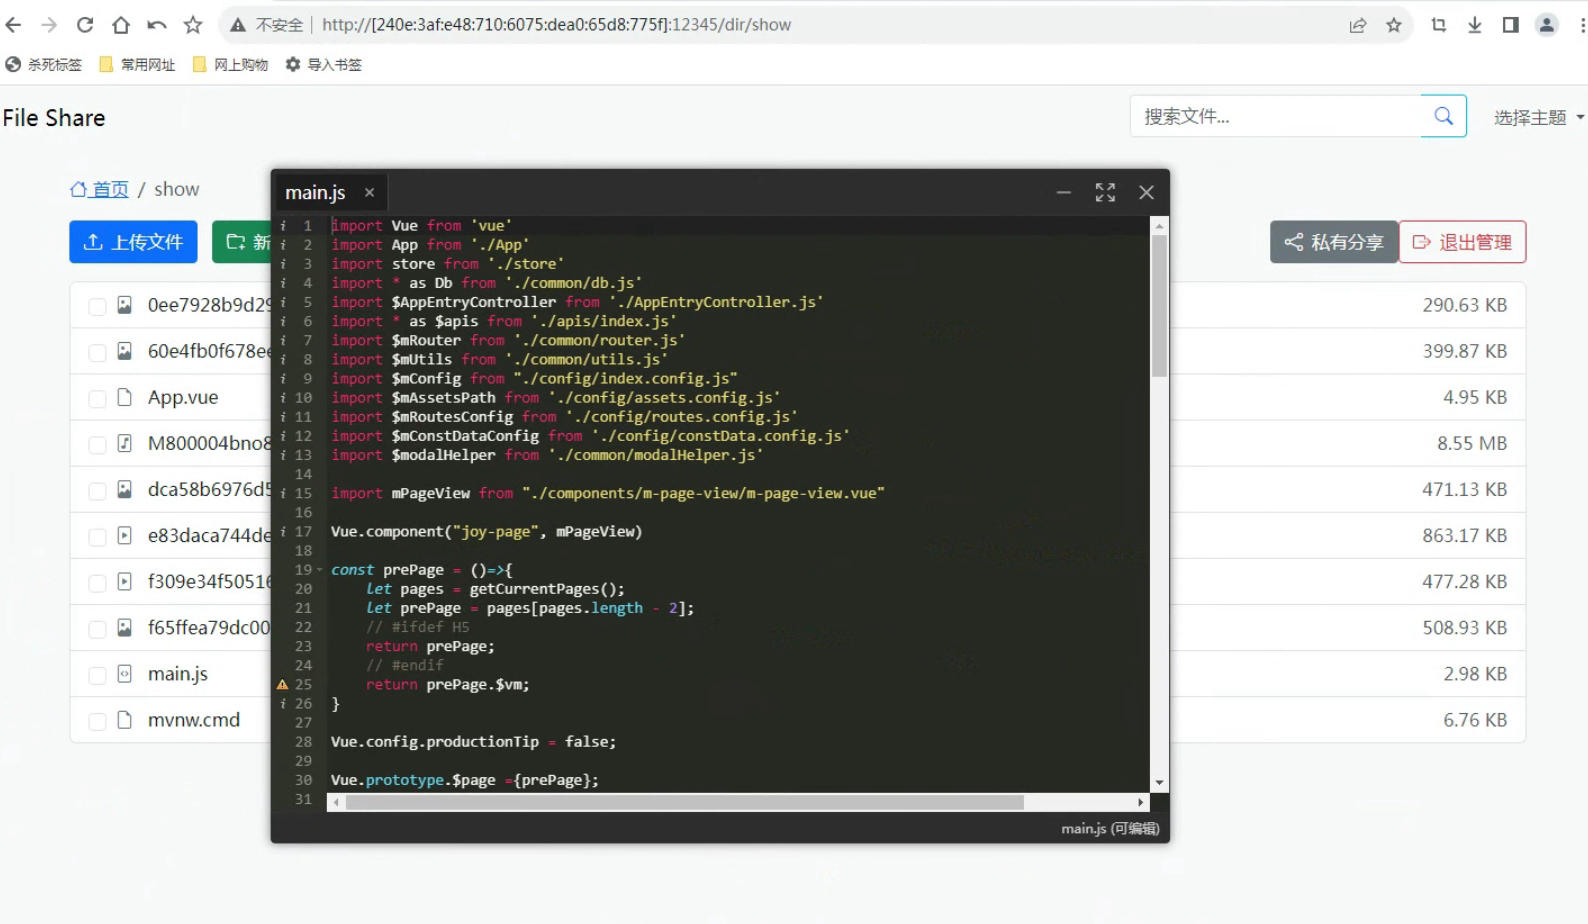1588x924 pixels.
Task: Close the main.js editor dialog
Action: click(x=1146, y=192)
